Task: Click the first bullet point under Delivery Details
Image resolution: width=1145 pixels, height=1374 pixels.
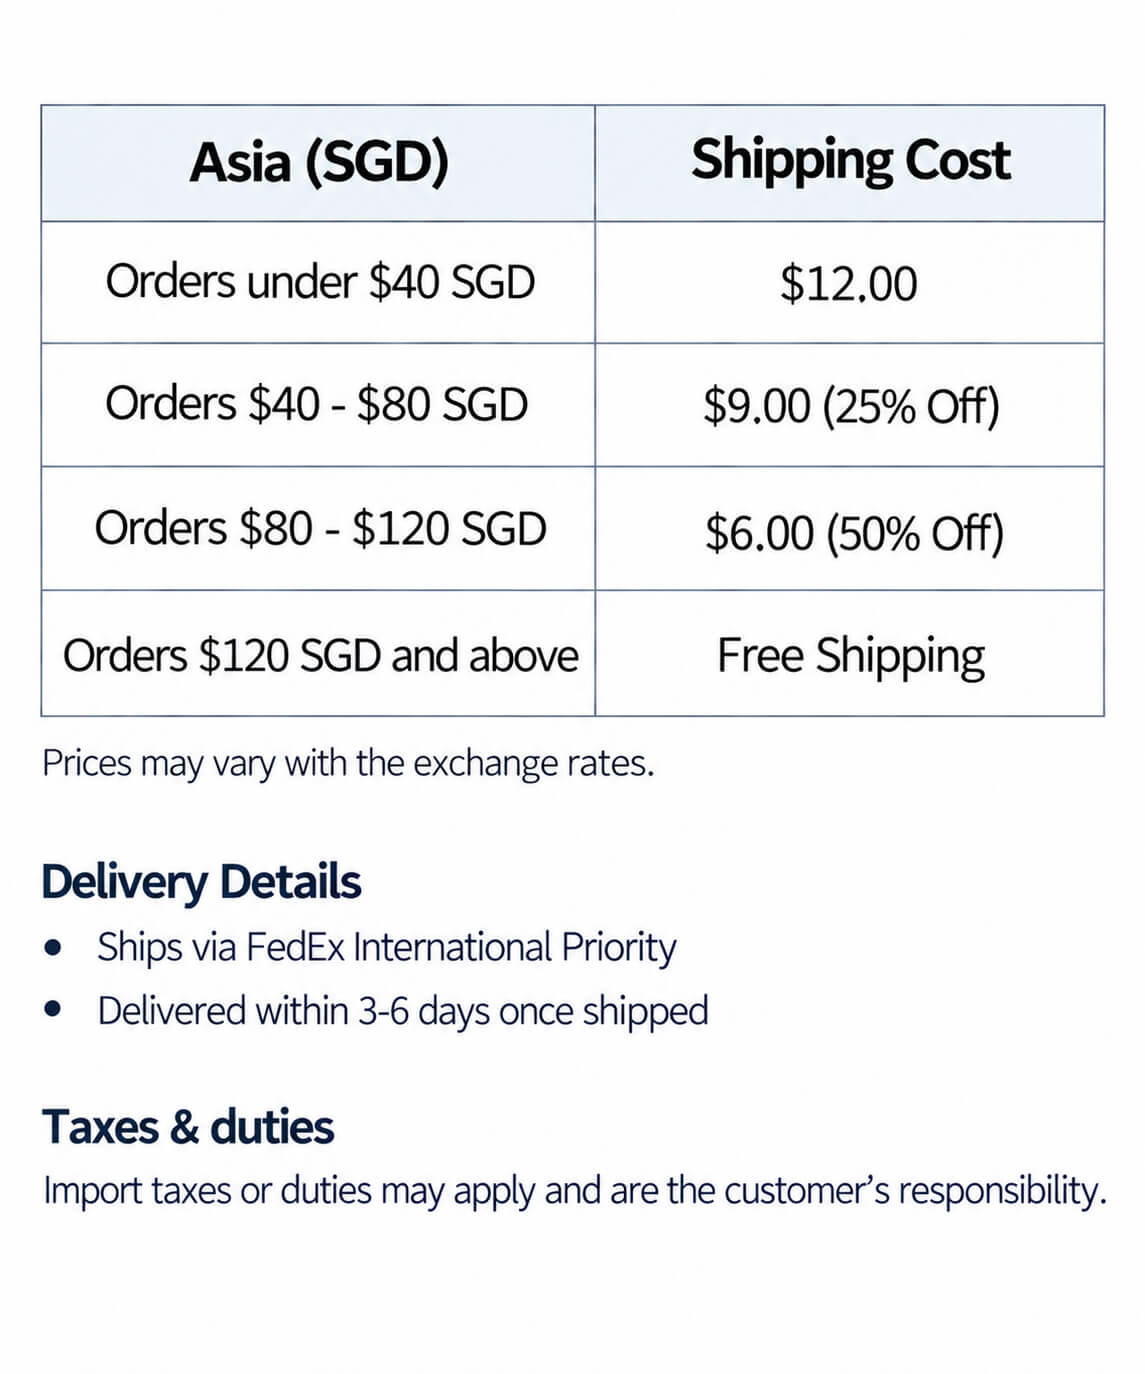Action: 54,946
